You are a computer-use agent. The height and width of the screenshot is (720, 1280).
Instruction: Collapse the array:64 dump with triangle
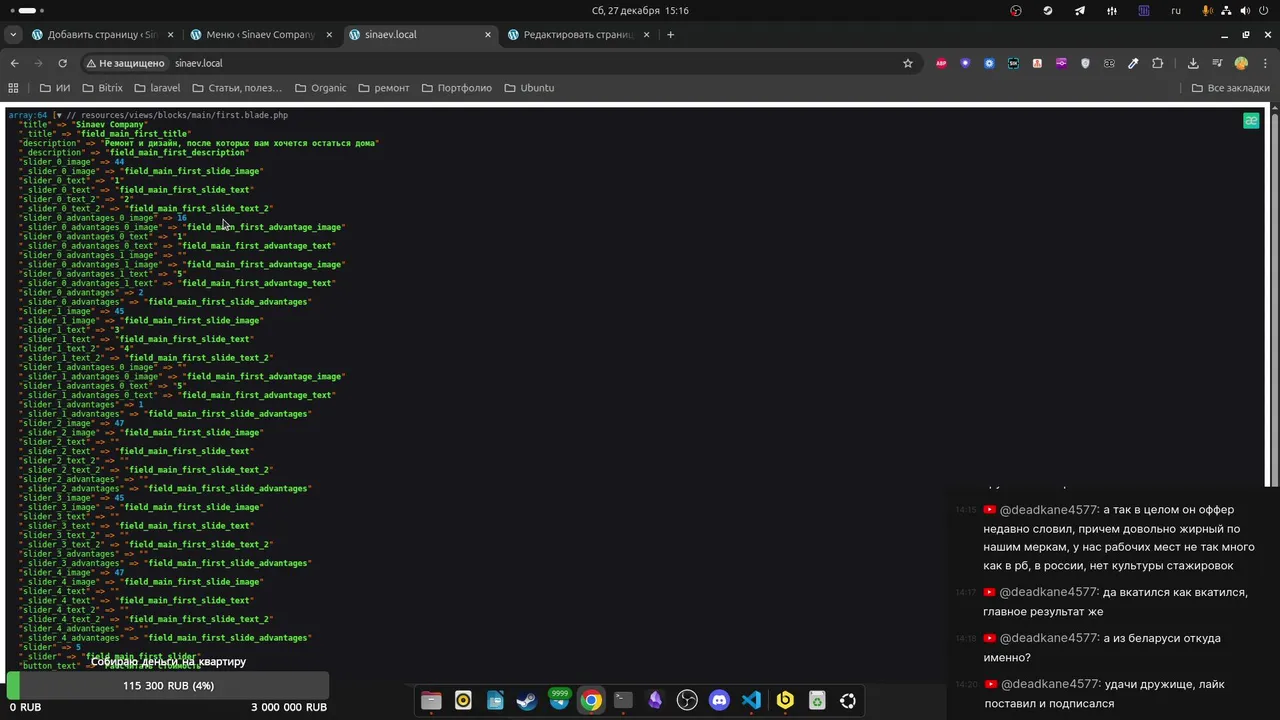click(59, 115)
